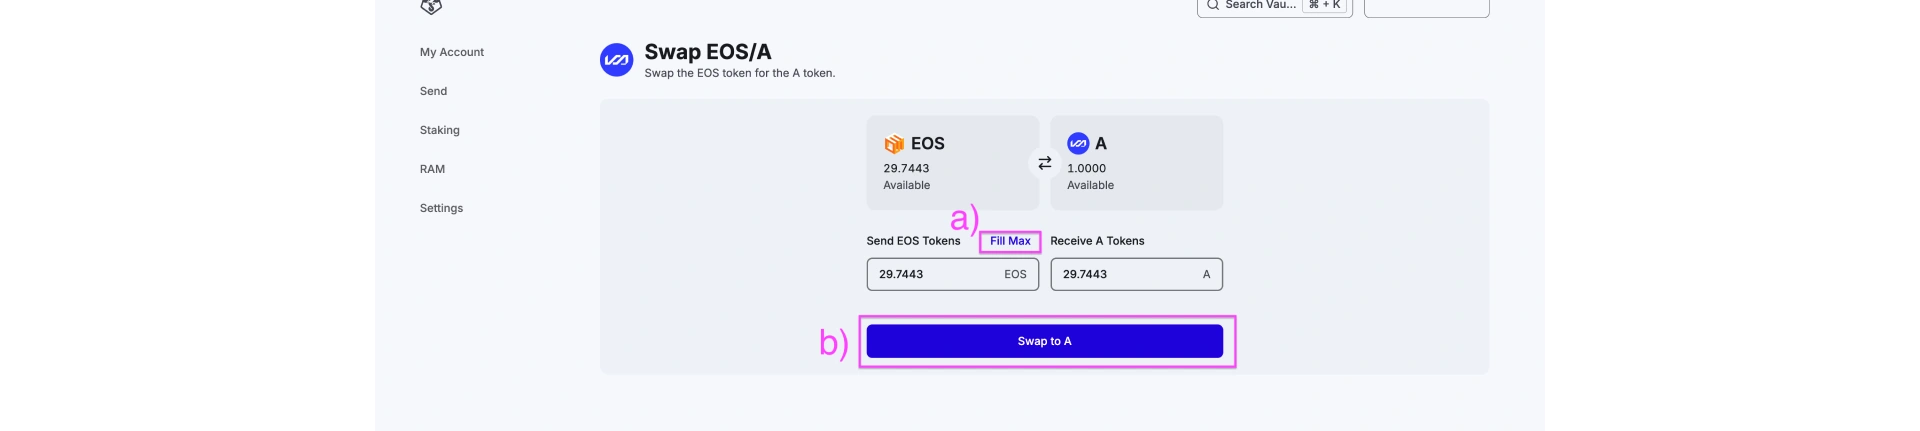Click the empty button beside the search box
Viewport: 1920px width, 431px height.
click(1426, 6)
